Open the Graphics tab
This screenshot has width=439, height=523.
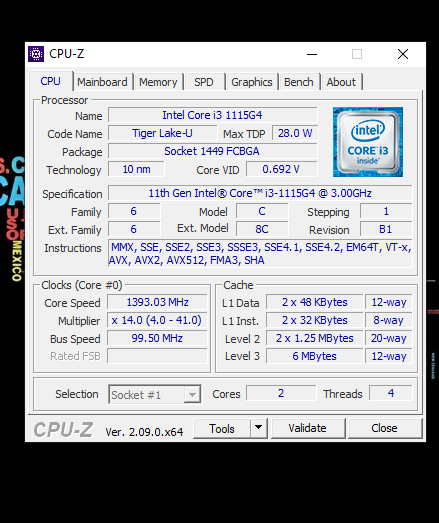coord(252,82)
